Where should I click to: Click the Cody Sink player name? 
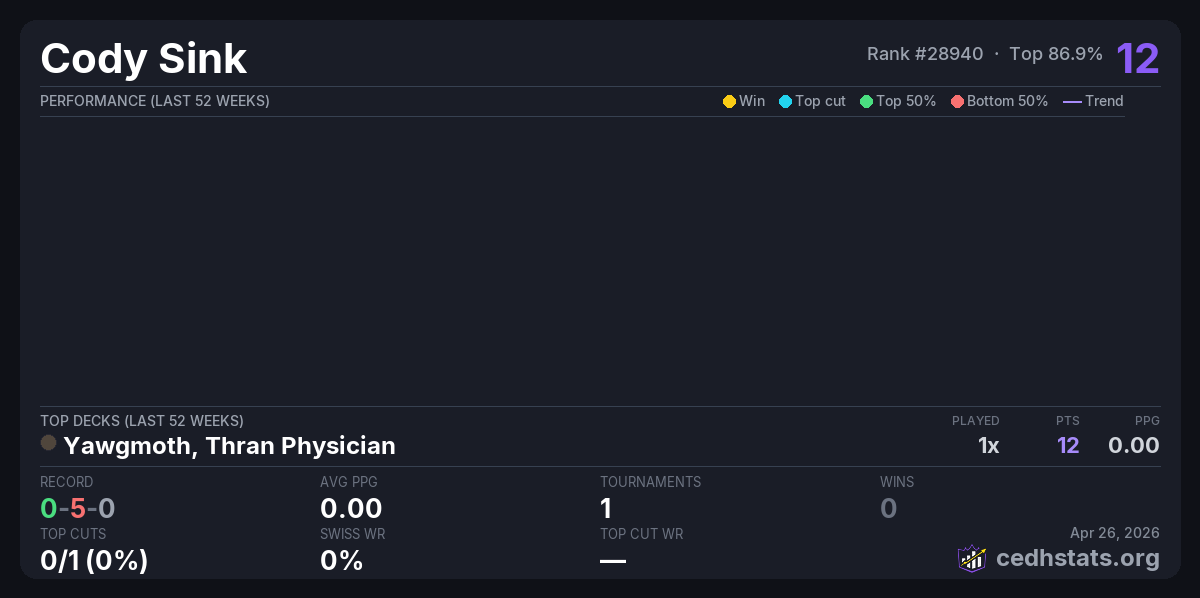tap(143, 59)
